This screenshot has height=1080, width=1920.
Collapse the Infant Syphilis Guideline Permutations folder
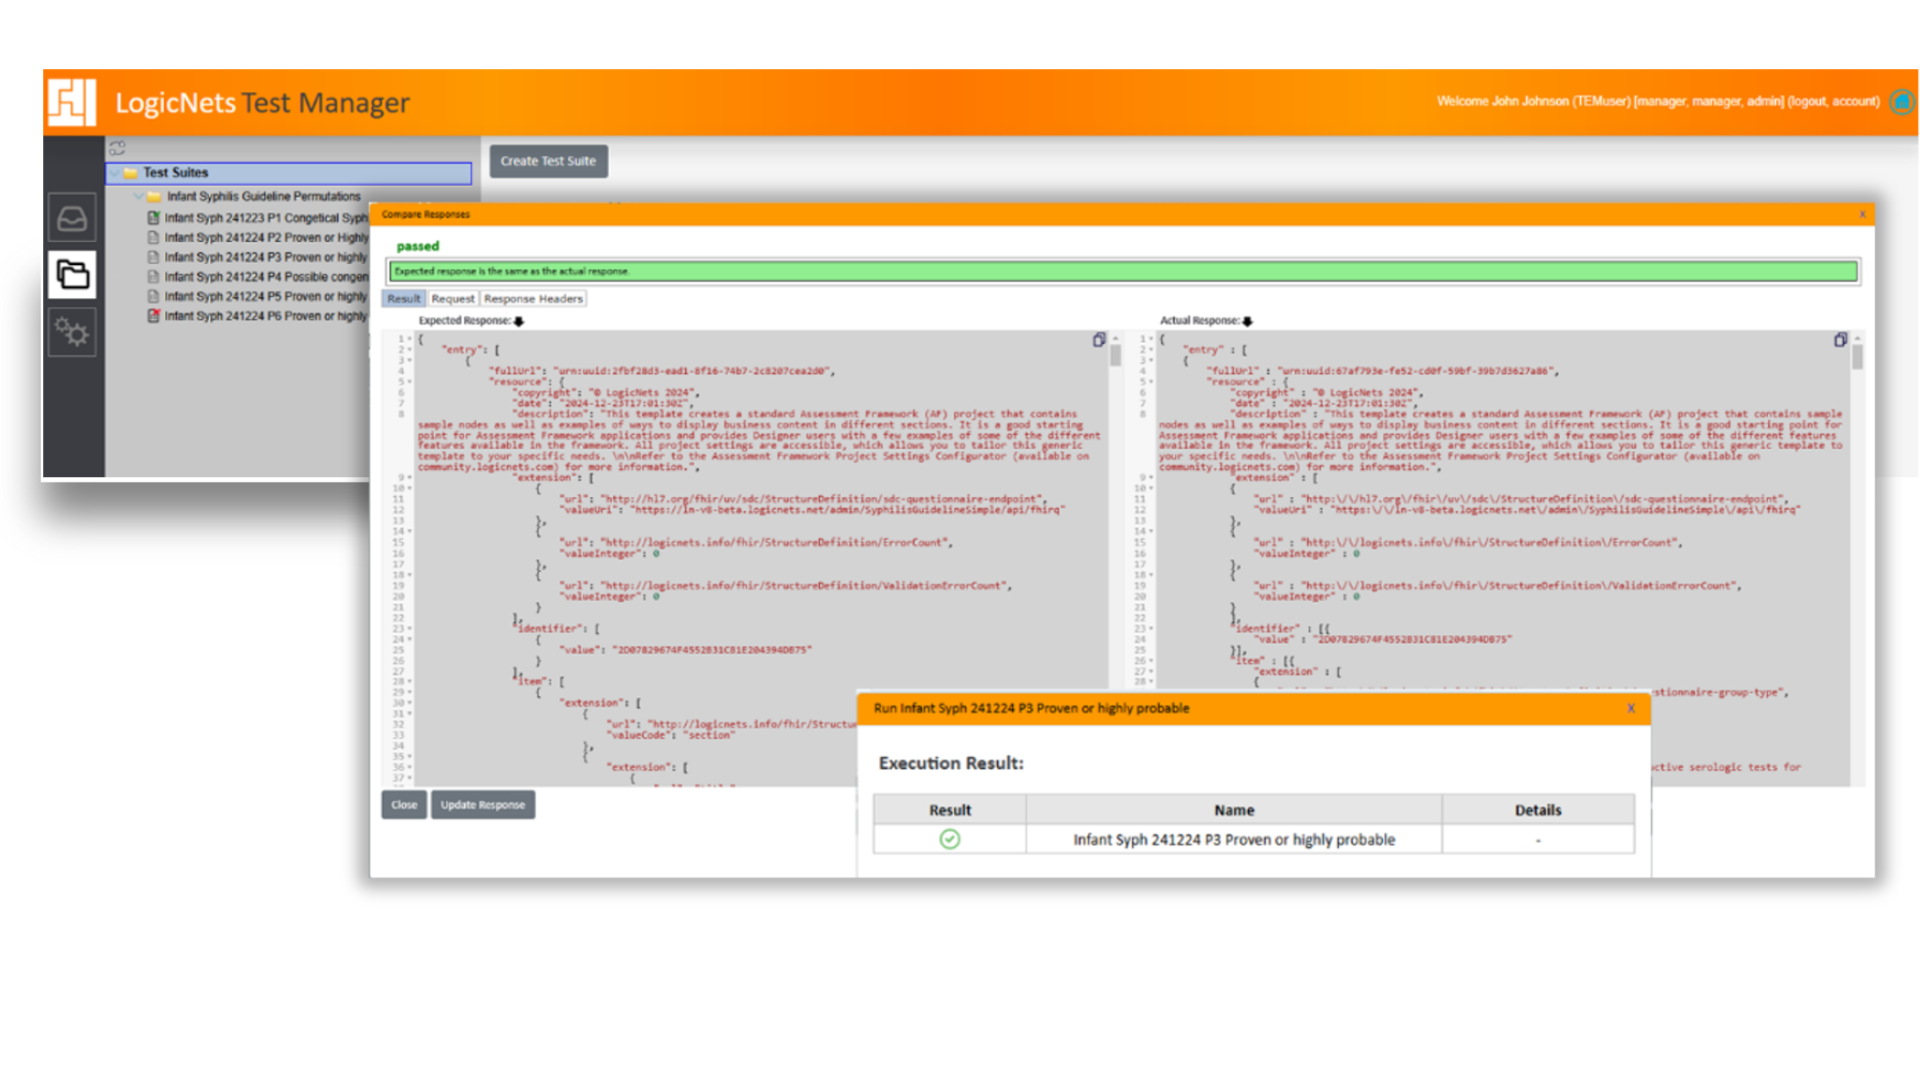pyautogui.click(x=138, y=196)
